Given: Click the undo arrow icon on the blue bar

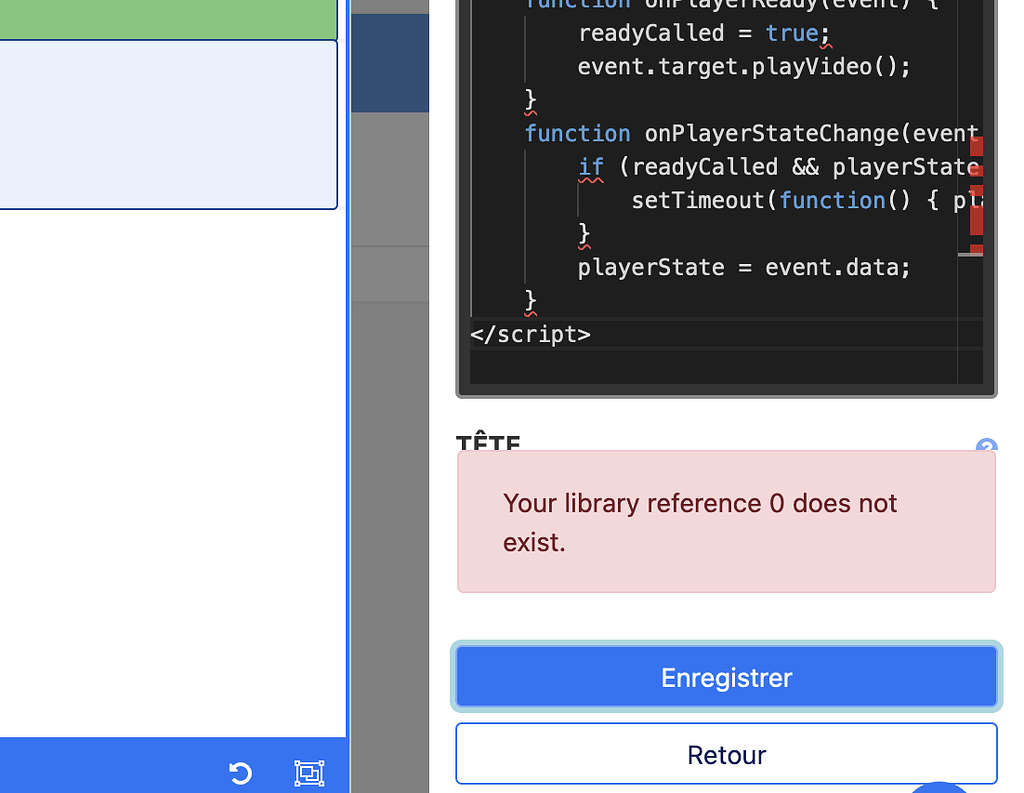Looking at the screenshot, I should pyautogui.click(x=240, y=773).
